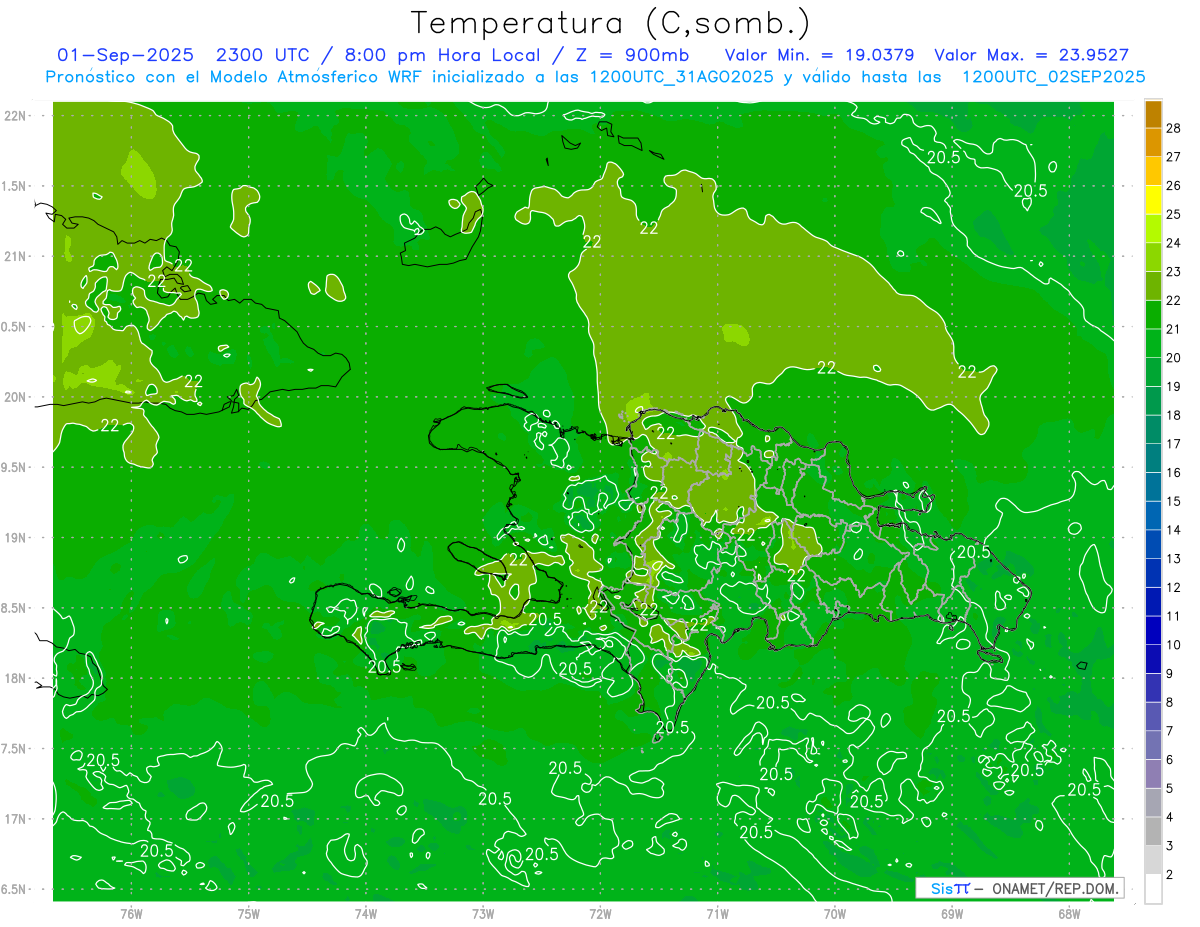Click the '73W' longitude axis label

click(483, 913)
